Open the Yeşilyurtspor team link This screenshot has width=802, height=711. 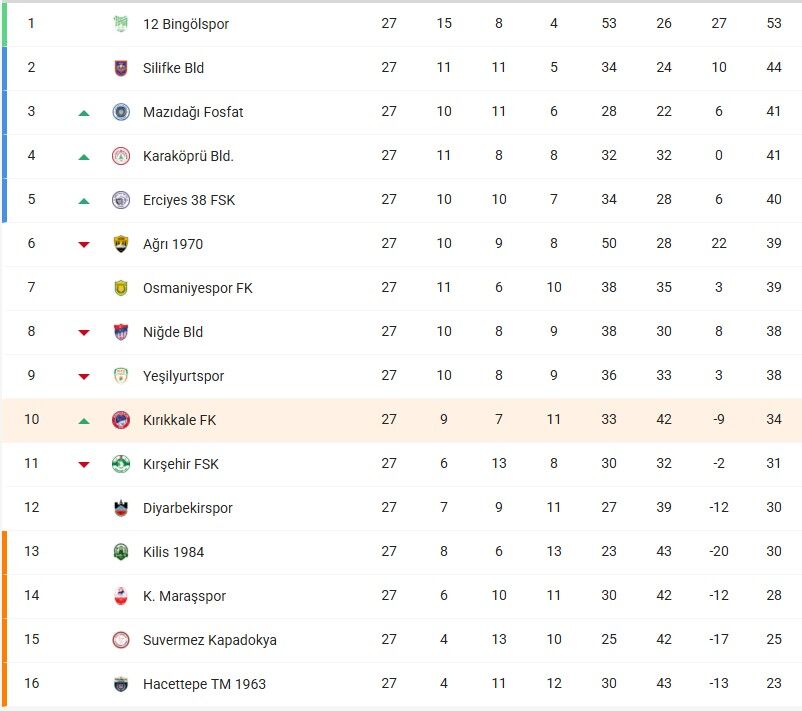pos(184,376)
